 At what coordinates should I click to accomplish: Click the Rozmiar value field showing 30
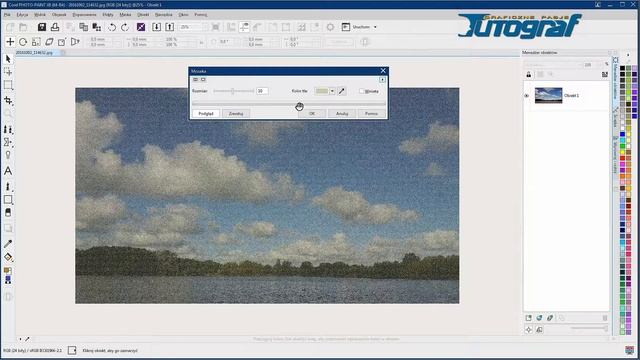coord(262,91)
